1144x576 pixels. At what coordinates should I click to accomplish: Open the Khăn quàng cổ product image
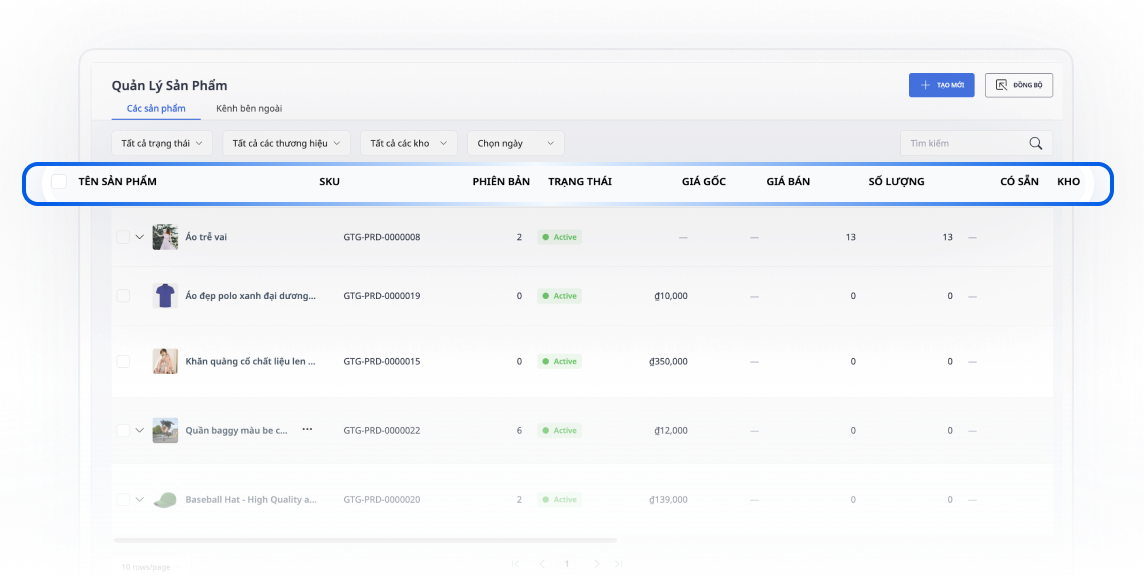pyautogui.click(x=165, y=361)
